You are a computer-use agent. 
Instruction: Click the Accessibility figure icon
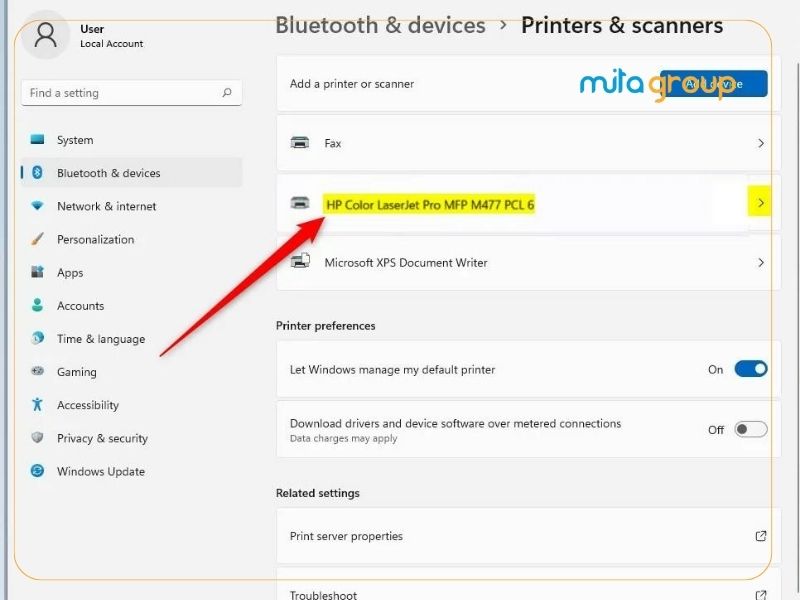point(37,405)
